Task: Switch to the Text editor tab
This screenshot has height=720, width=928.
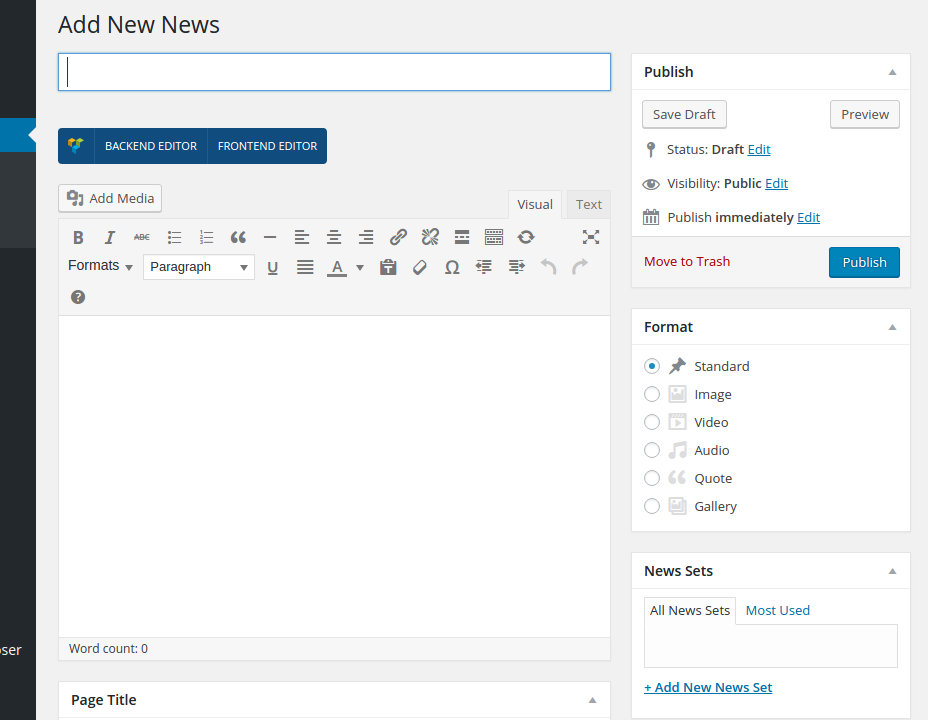Action: pos(589,204)
